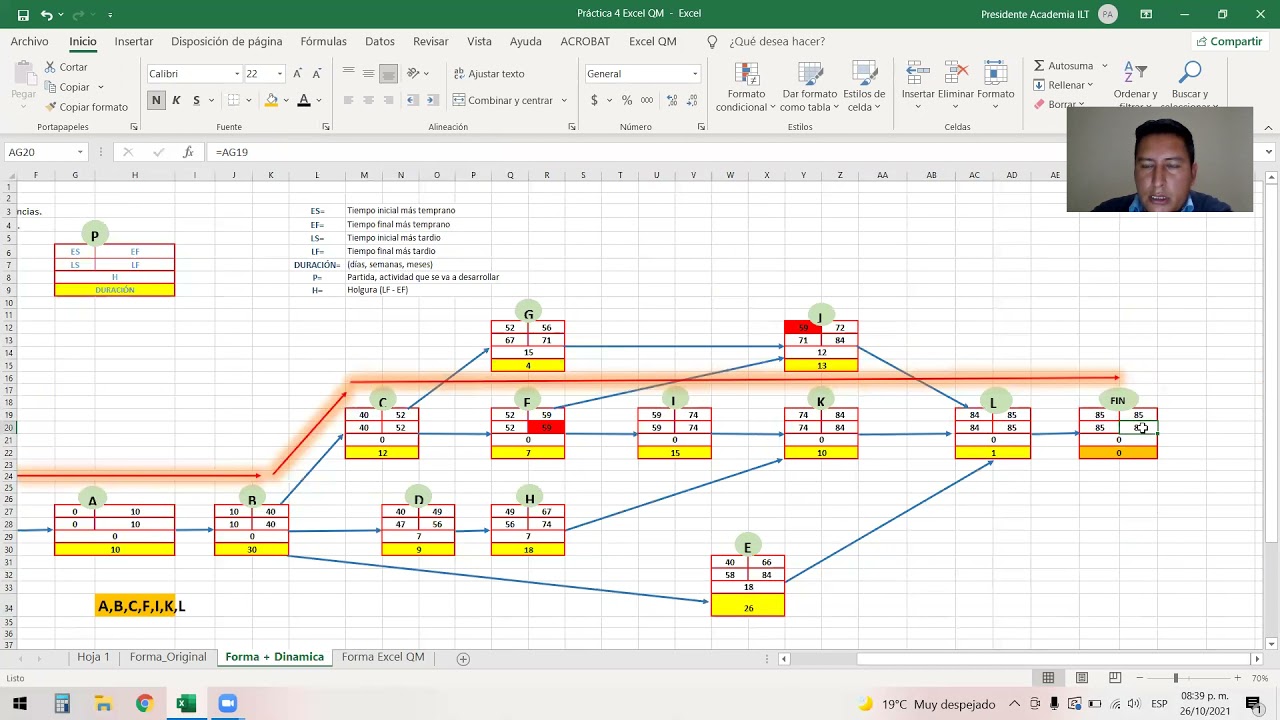Switch to Hoja 1 sheet tab

coord(93,657)
